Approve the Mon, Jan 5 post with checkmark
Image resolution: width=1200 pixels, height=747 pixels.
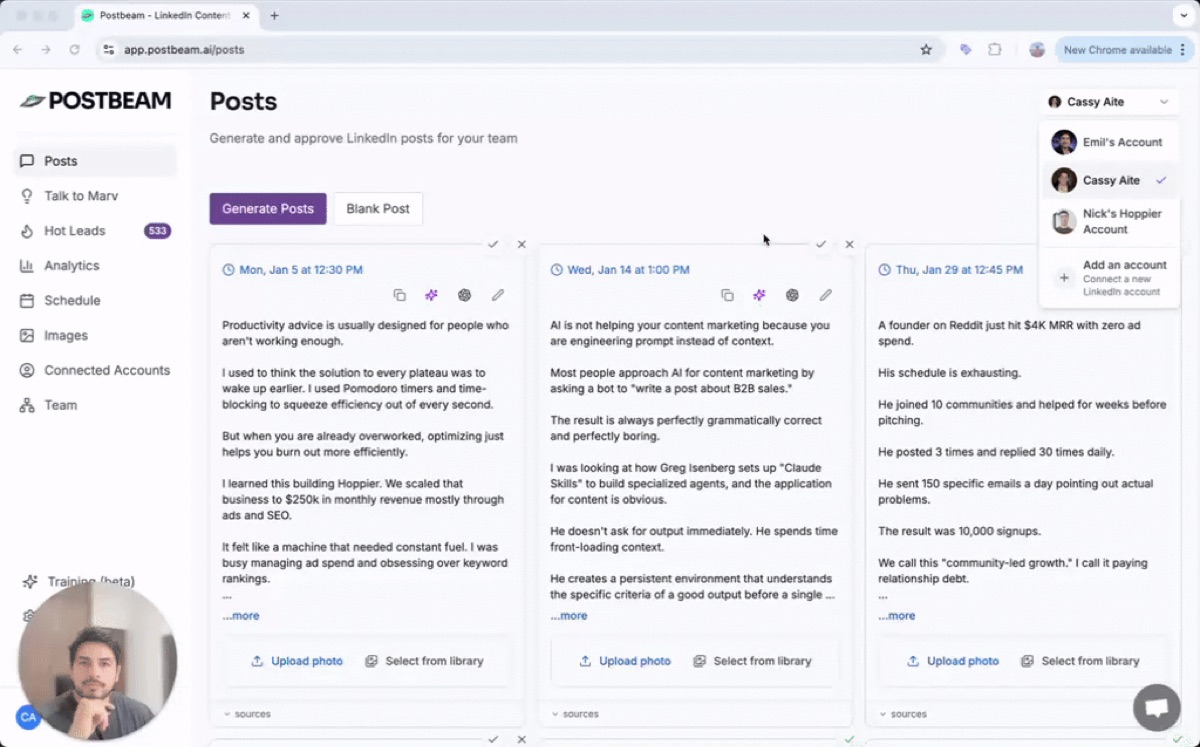[493, 244]
